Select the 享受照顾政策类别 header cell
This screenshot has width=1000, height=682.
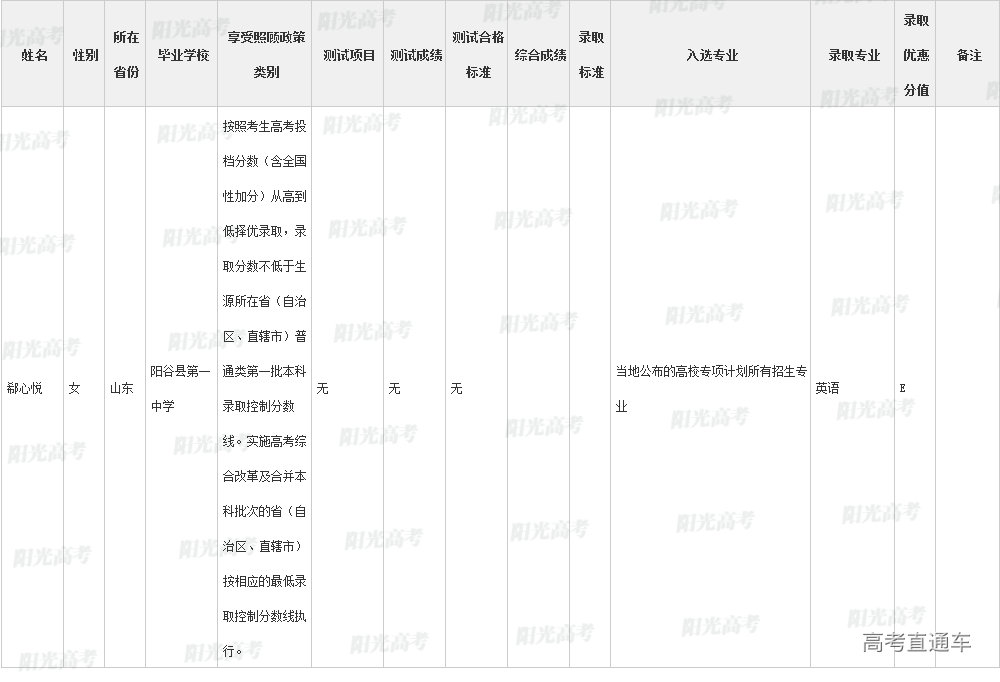(265, 55)
